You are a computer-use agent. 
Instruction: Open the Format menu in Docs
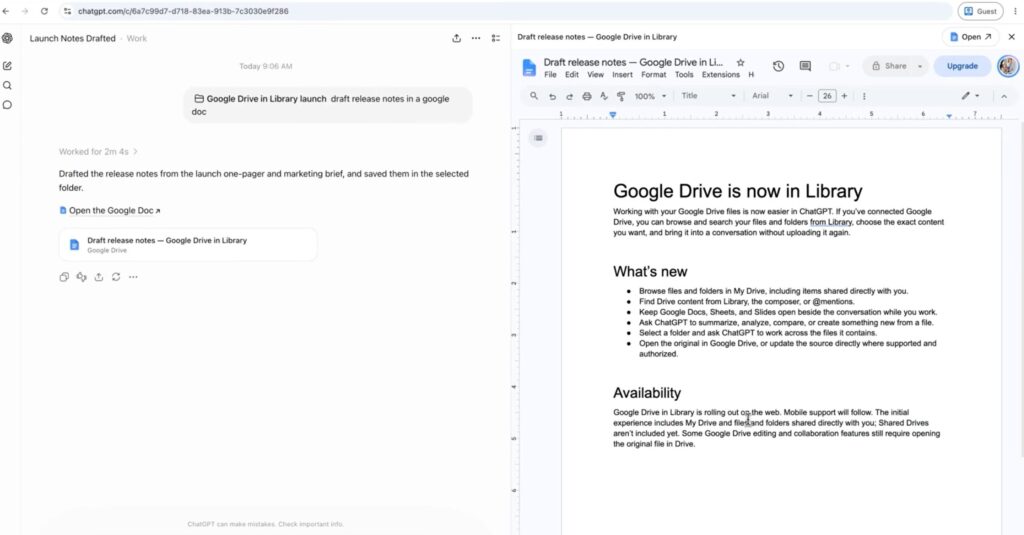[x=654, y=74]
